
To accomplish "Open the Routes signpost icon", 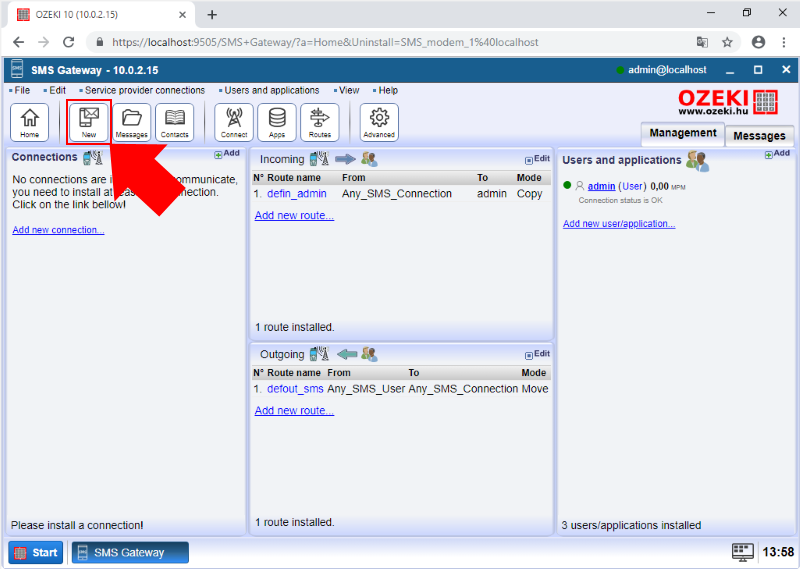I will click(x=320, y=122).
